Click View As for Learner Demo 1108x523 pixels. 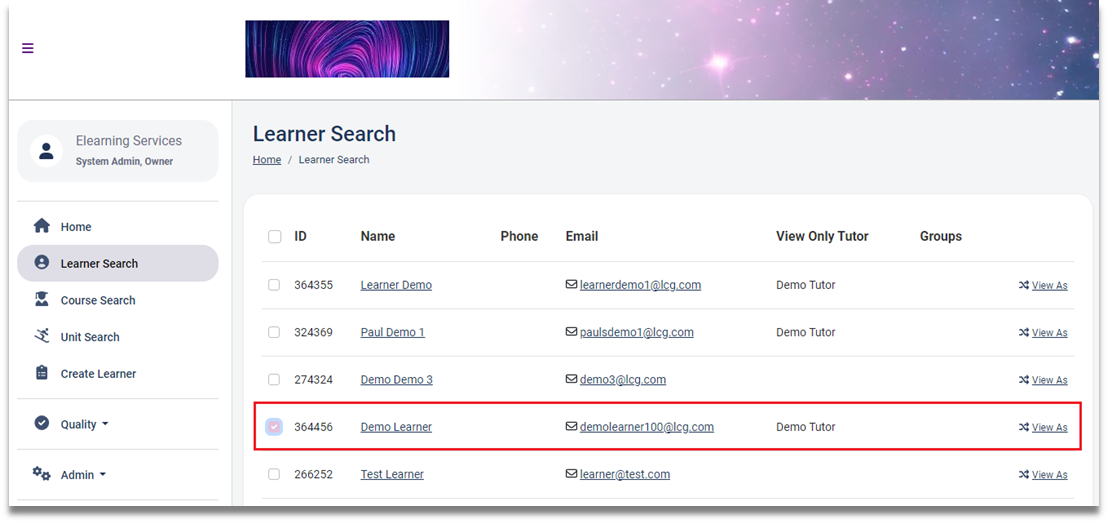[x=1049, y=286]
